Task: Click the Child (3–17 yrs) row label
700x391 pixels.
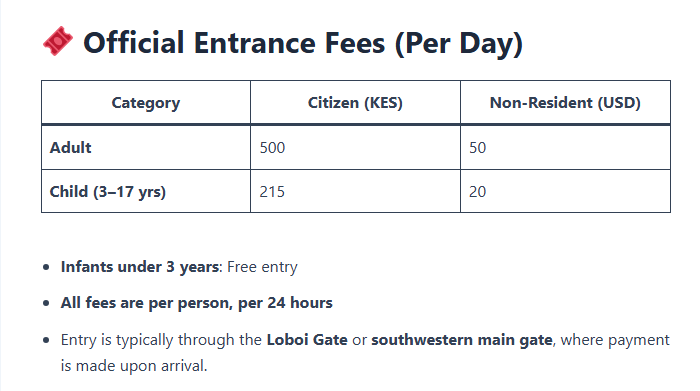Action: pyautogui.click(x=146, y=191)
